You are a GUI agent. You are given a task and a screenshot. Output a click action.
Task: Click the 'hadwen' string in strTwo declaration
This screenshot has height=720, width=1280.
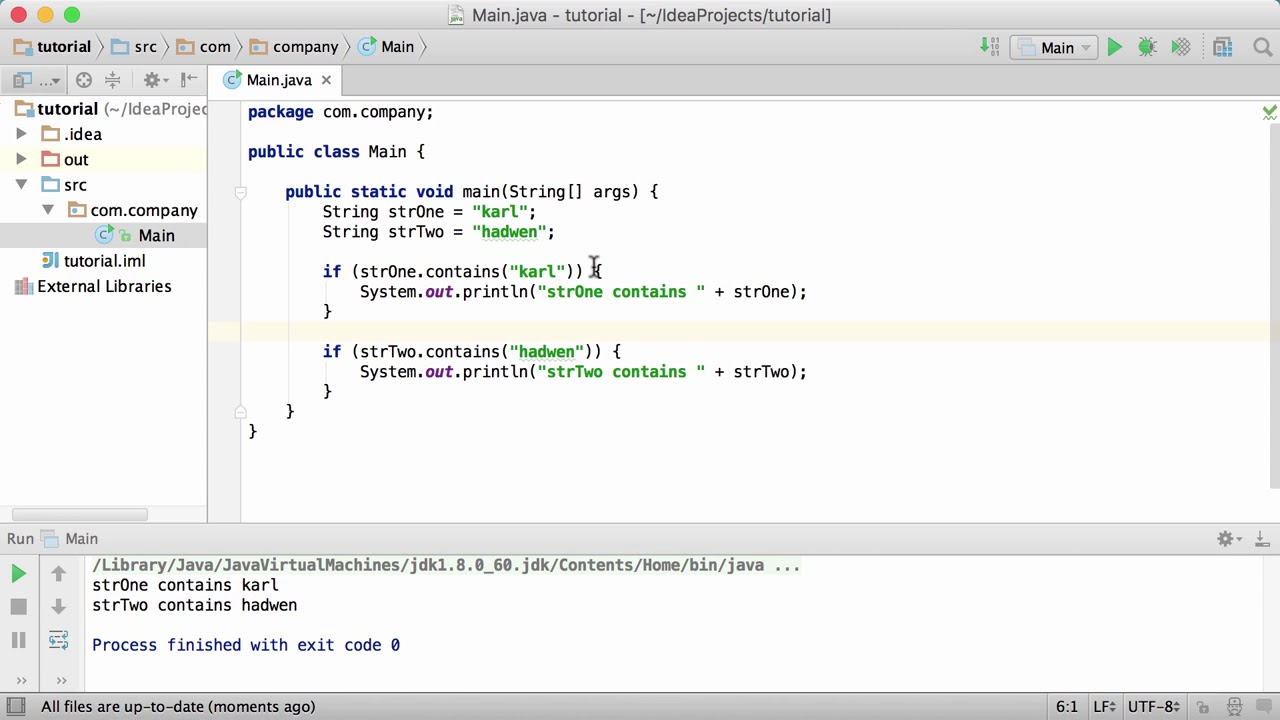click(509, 232)
